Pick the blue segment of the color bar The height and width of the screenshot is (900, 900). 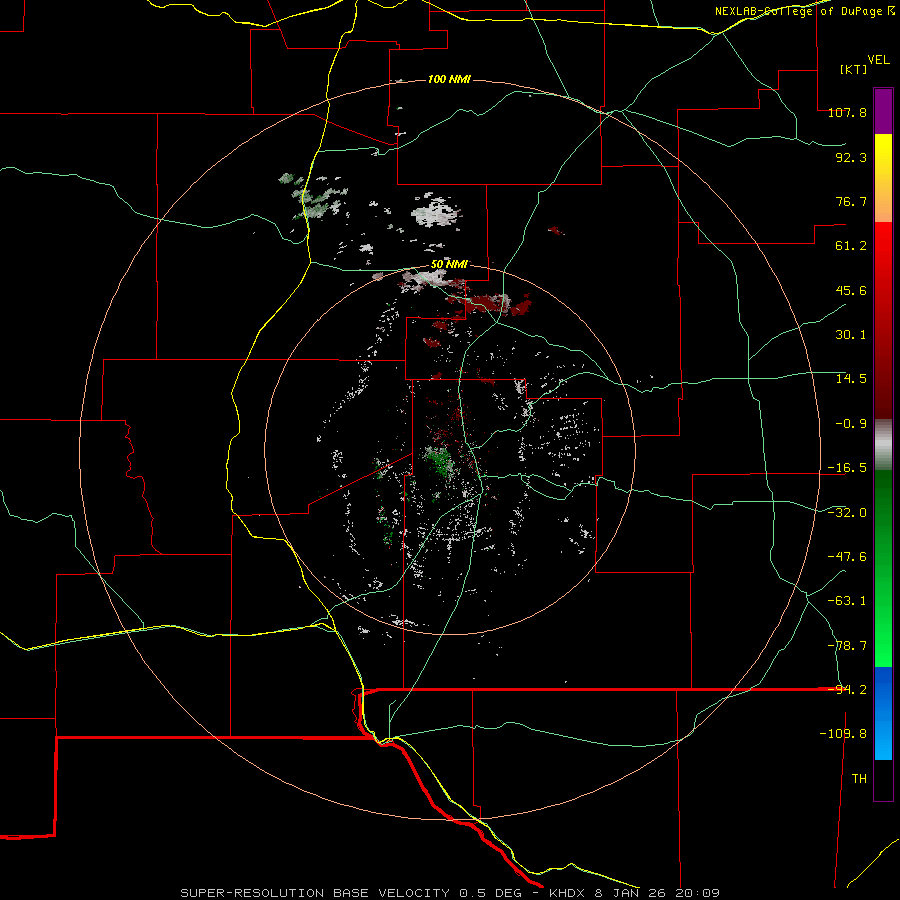pyautogui.click(x=883, y=713)
